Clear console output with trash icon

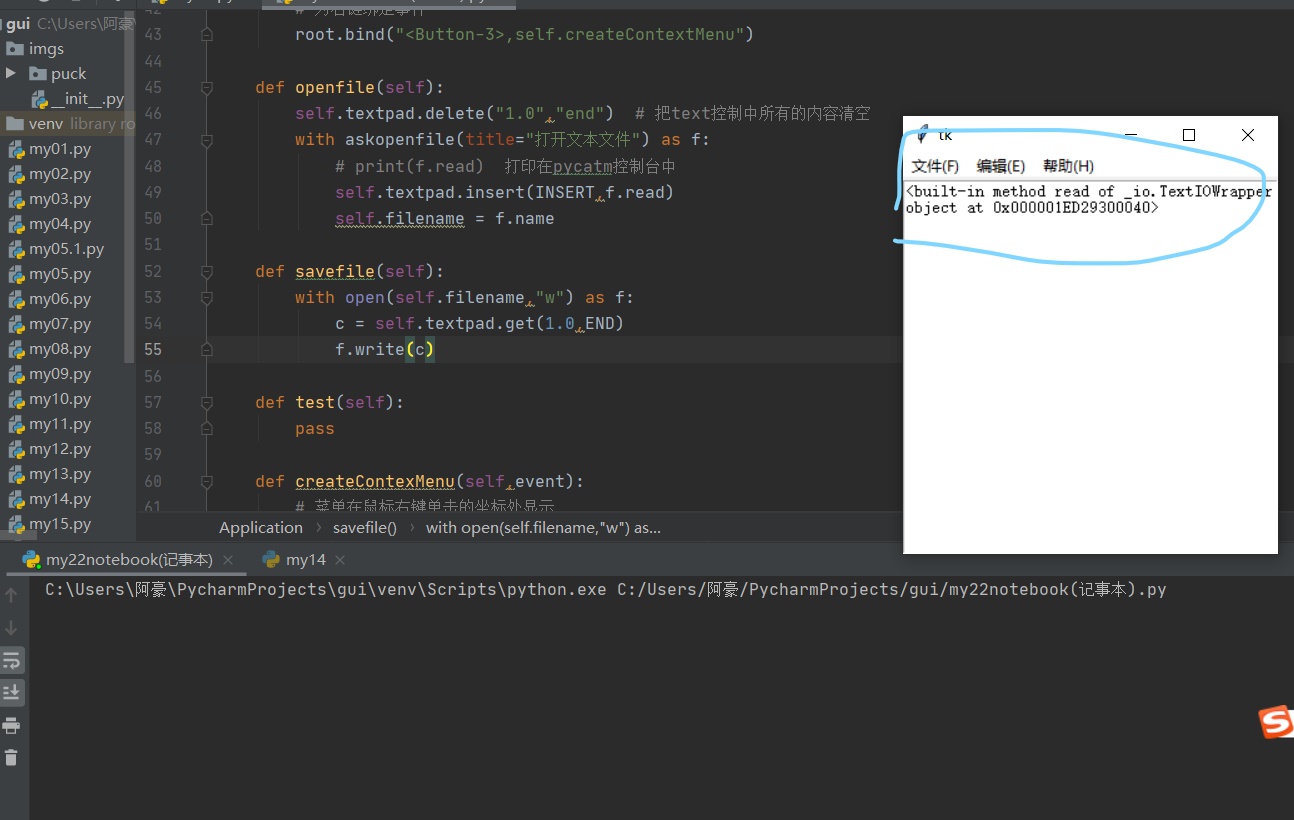click(x=12, y=757)
